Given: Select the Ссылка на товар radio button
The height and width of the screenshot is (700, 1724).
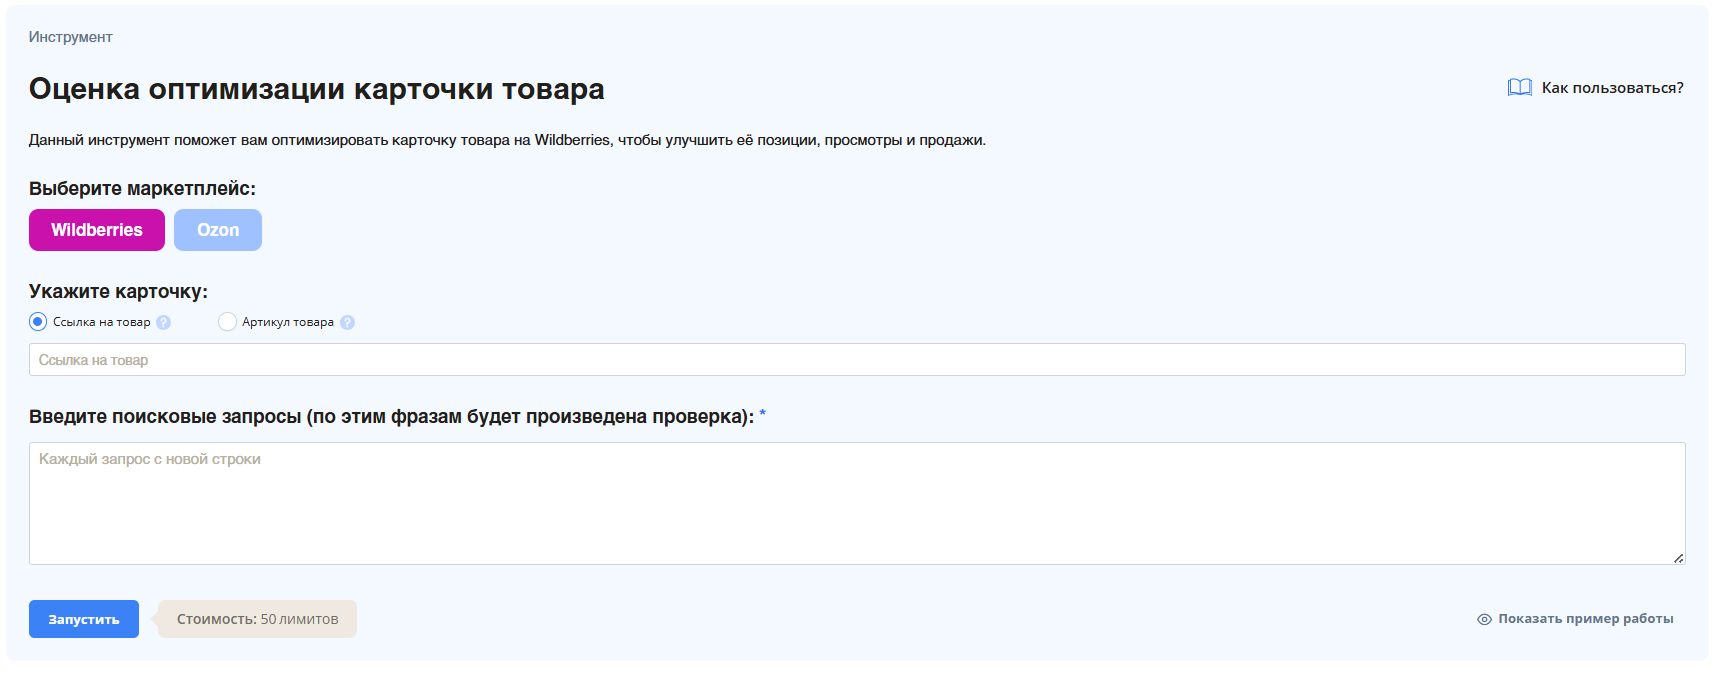Looking at the screenshot, I should click(x=38, y=322).
